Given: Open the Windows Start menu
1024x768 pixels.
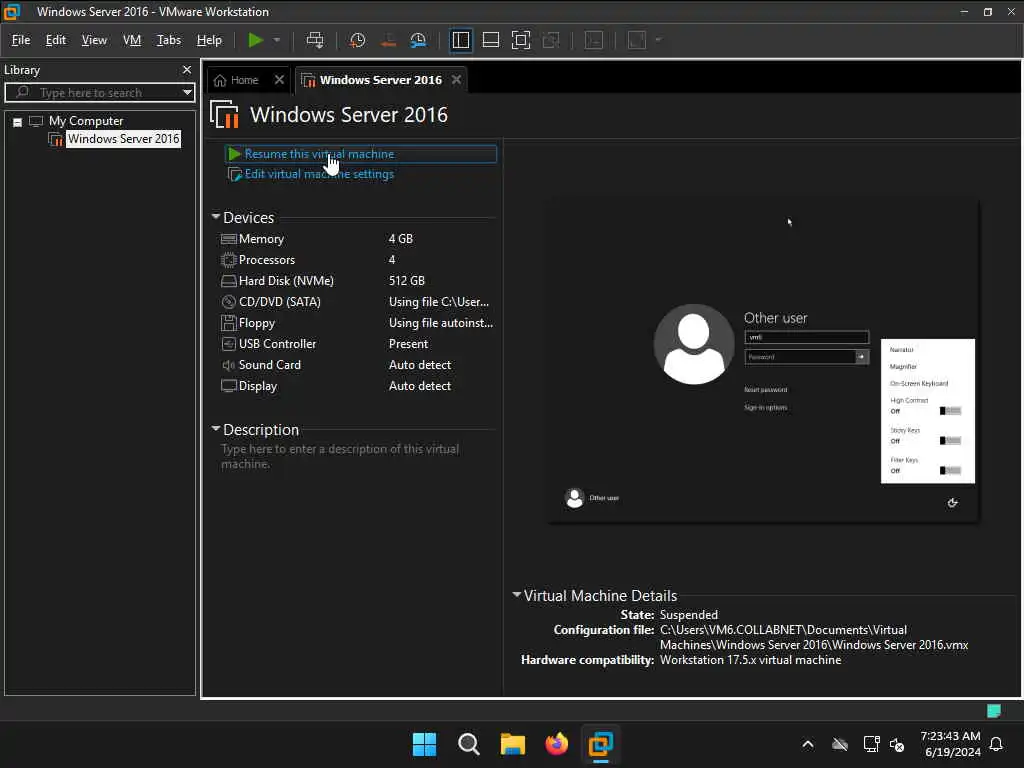Looking at the screenshot, I should coord(424,744).
